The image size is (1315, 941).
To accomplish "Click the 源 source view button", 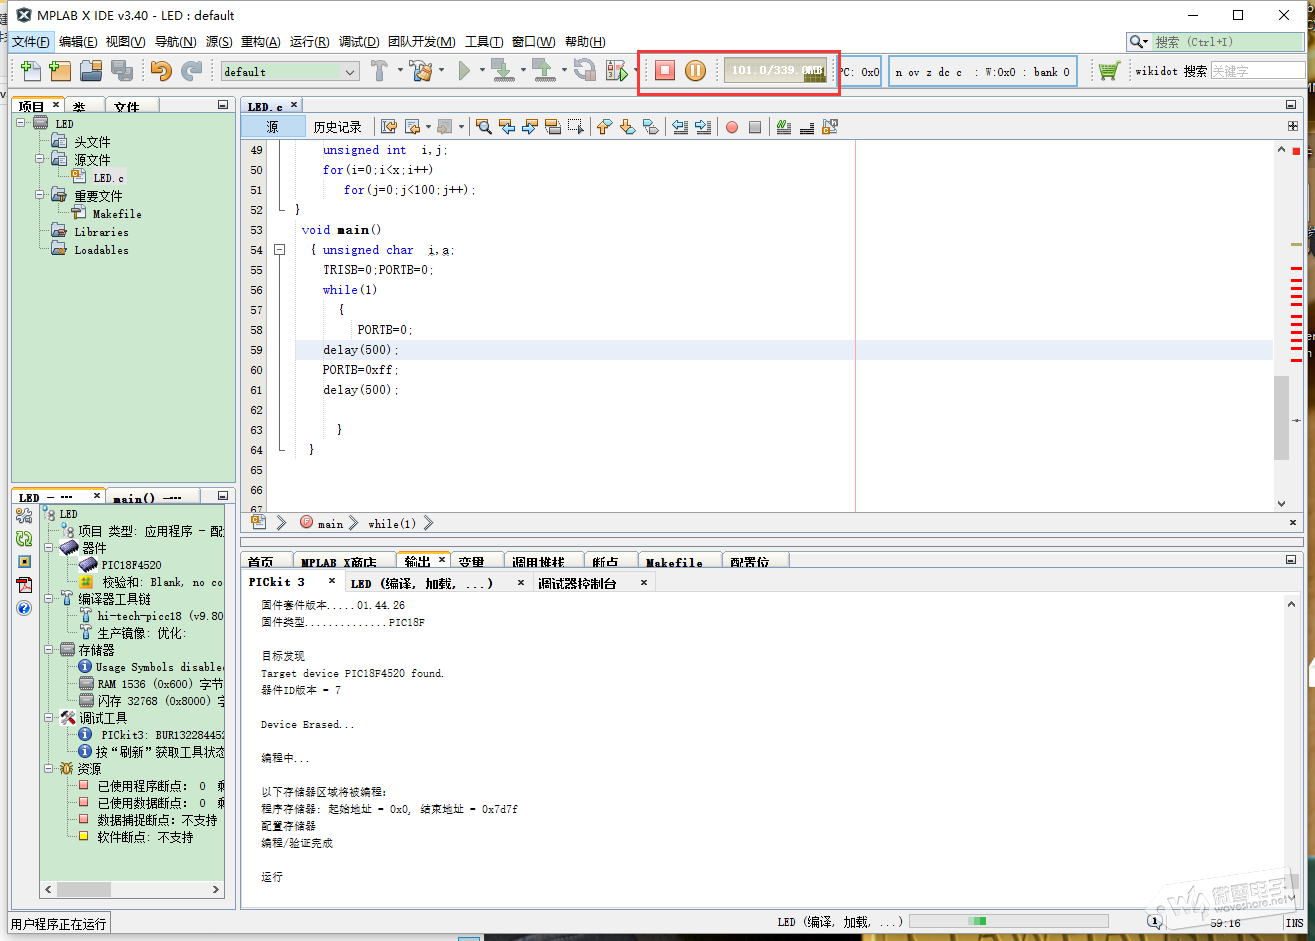I will [272, 127].
